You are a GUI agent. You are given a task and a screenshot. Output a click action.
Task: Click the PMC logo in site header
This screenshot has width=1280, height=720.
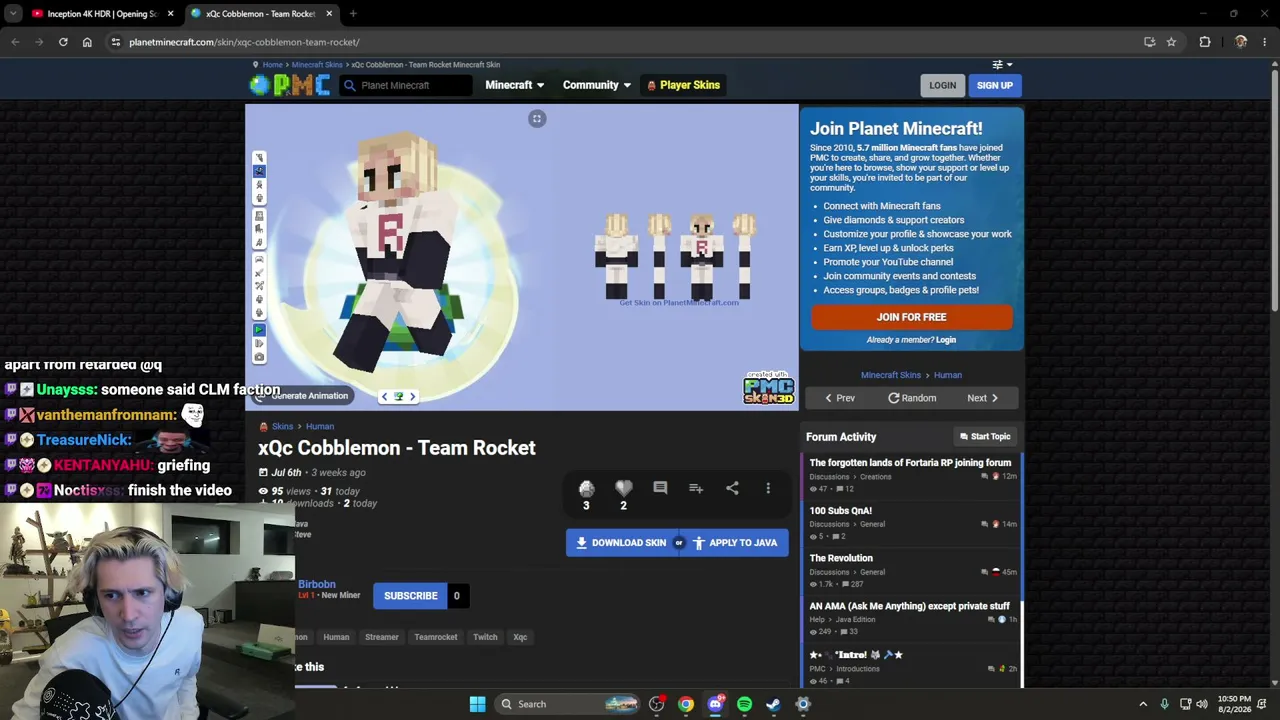[x=290, y=85]
